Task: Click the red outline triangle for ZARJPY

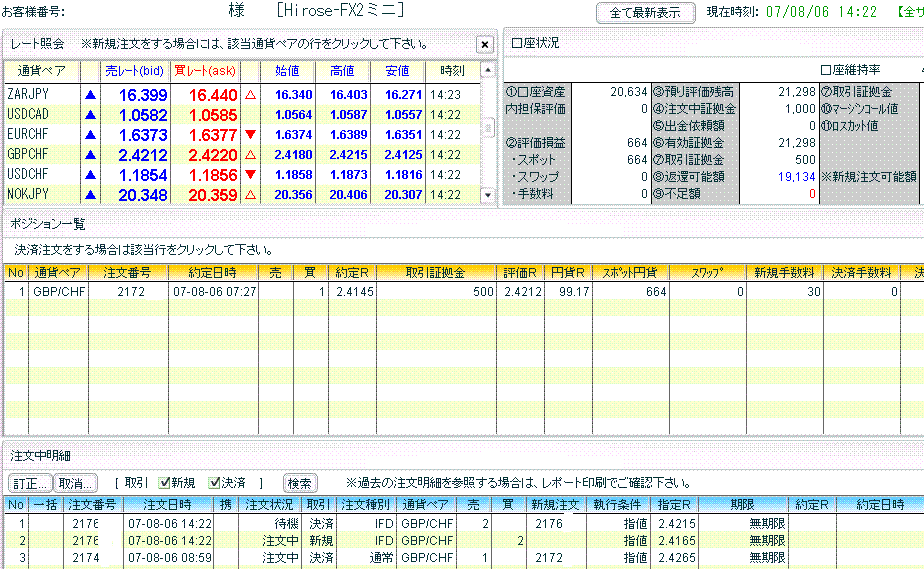Action: click(250, 94)
